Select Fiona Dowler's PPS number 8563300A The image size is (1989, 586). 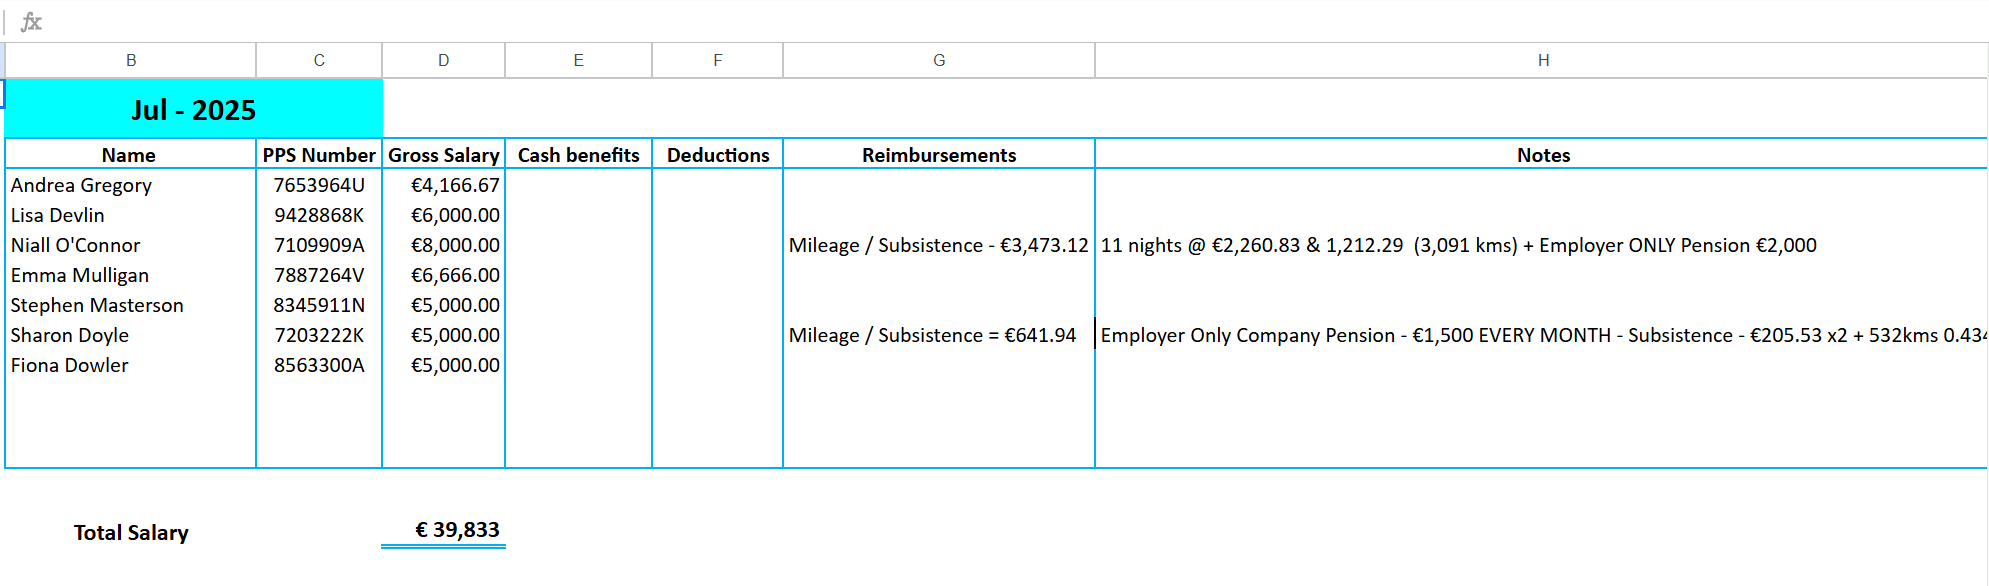click(319, 365)
